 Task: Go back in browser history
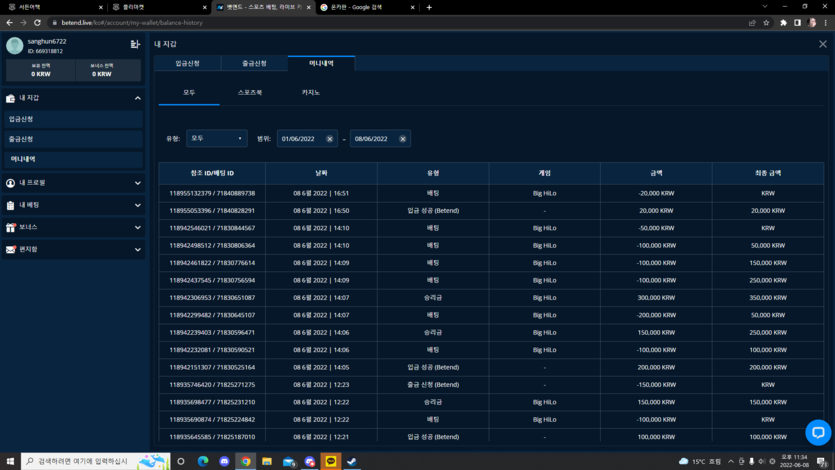click(9, 23)
